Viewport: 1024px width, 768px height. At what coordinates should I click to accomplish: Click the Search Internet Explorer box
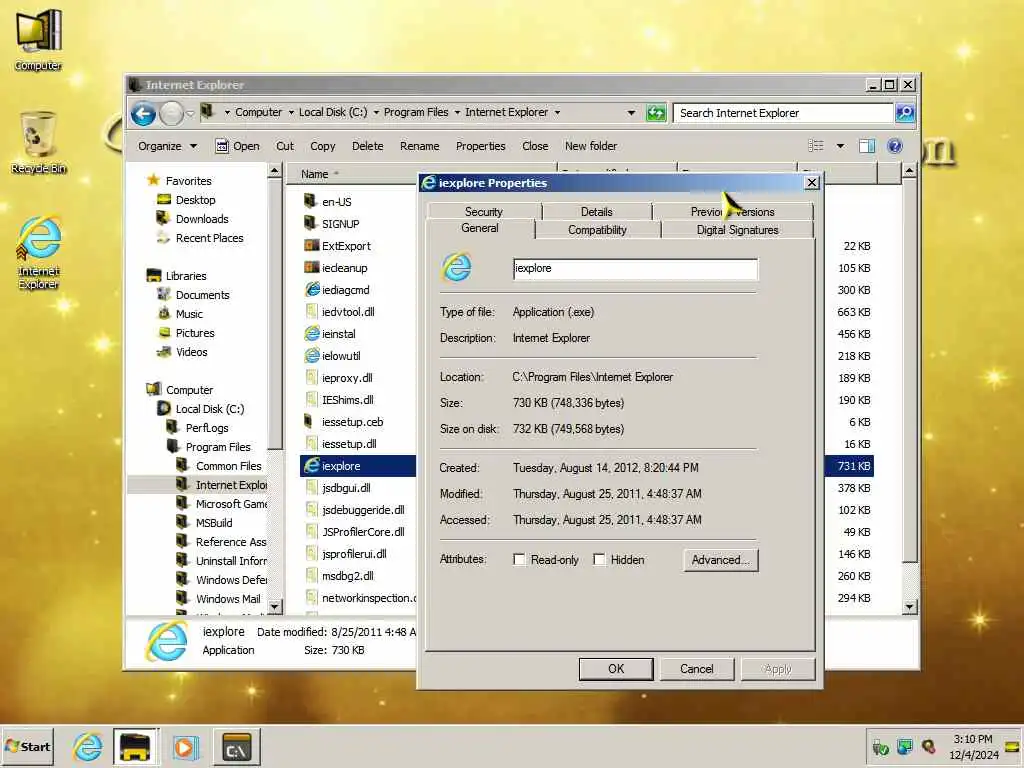point(783,113)
